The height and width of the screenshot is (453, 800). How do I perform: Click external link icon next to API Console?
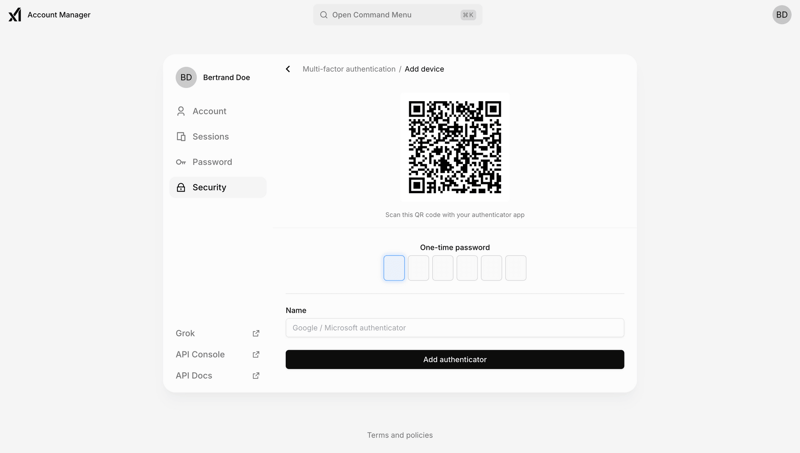pos(256,355)
